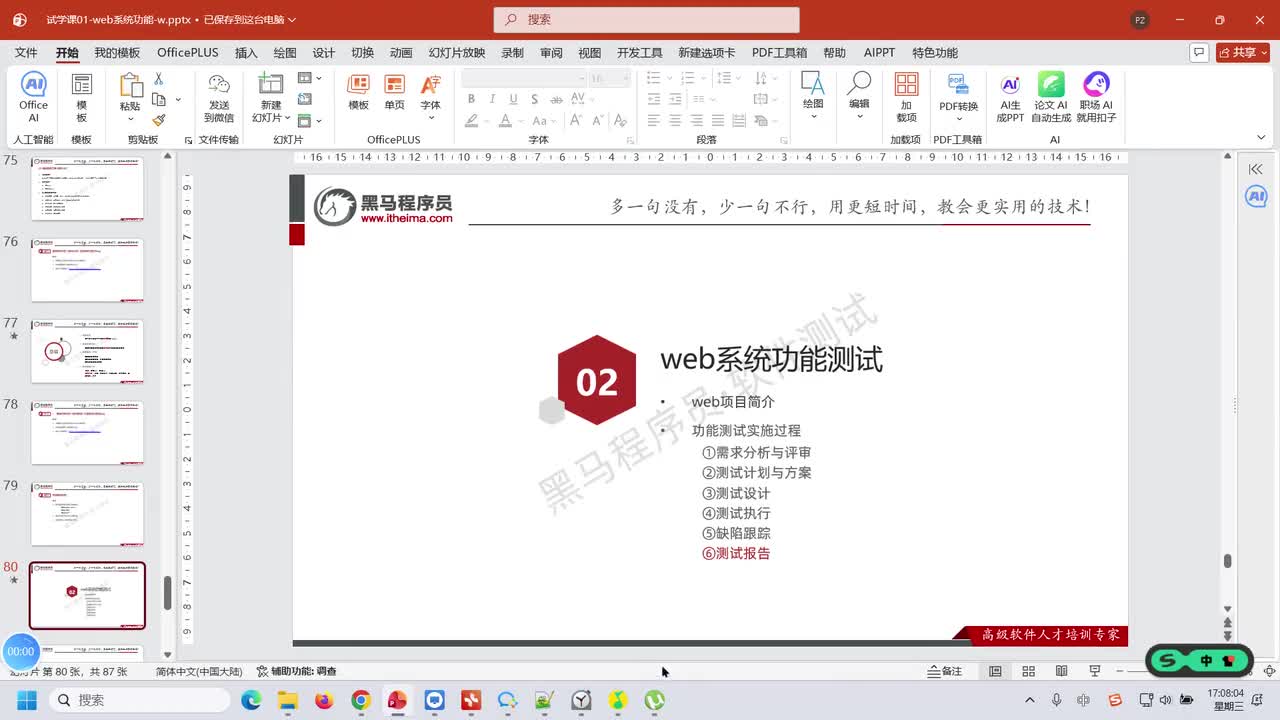
Task: Toggle Bold formatting
Action: (x=471, y=99)
